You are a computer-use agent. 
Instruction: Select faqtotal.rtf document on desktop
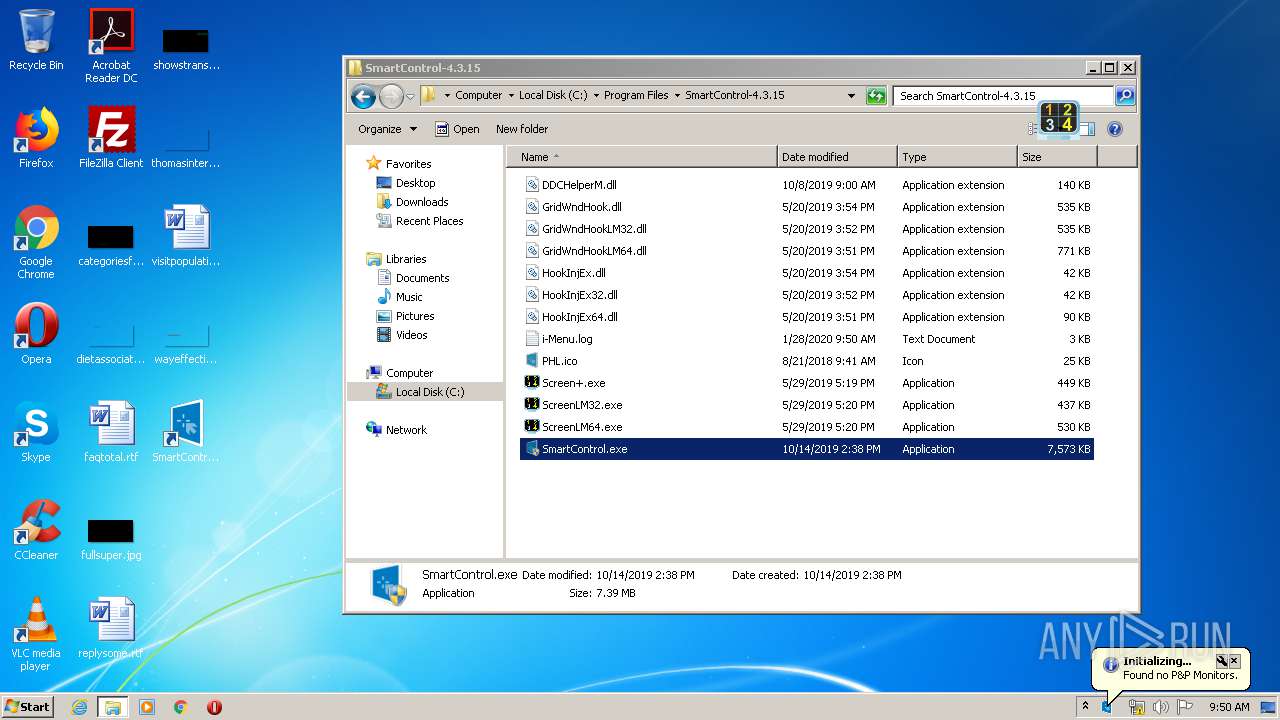(111, 432)
